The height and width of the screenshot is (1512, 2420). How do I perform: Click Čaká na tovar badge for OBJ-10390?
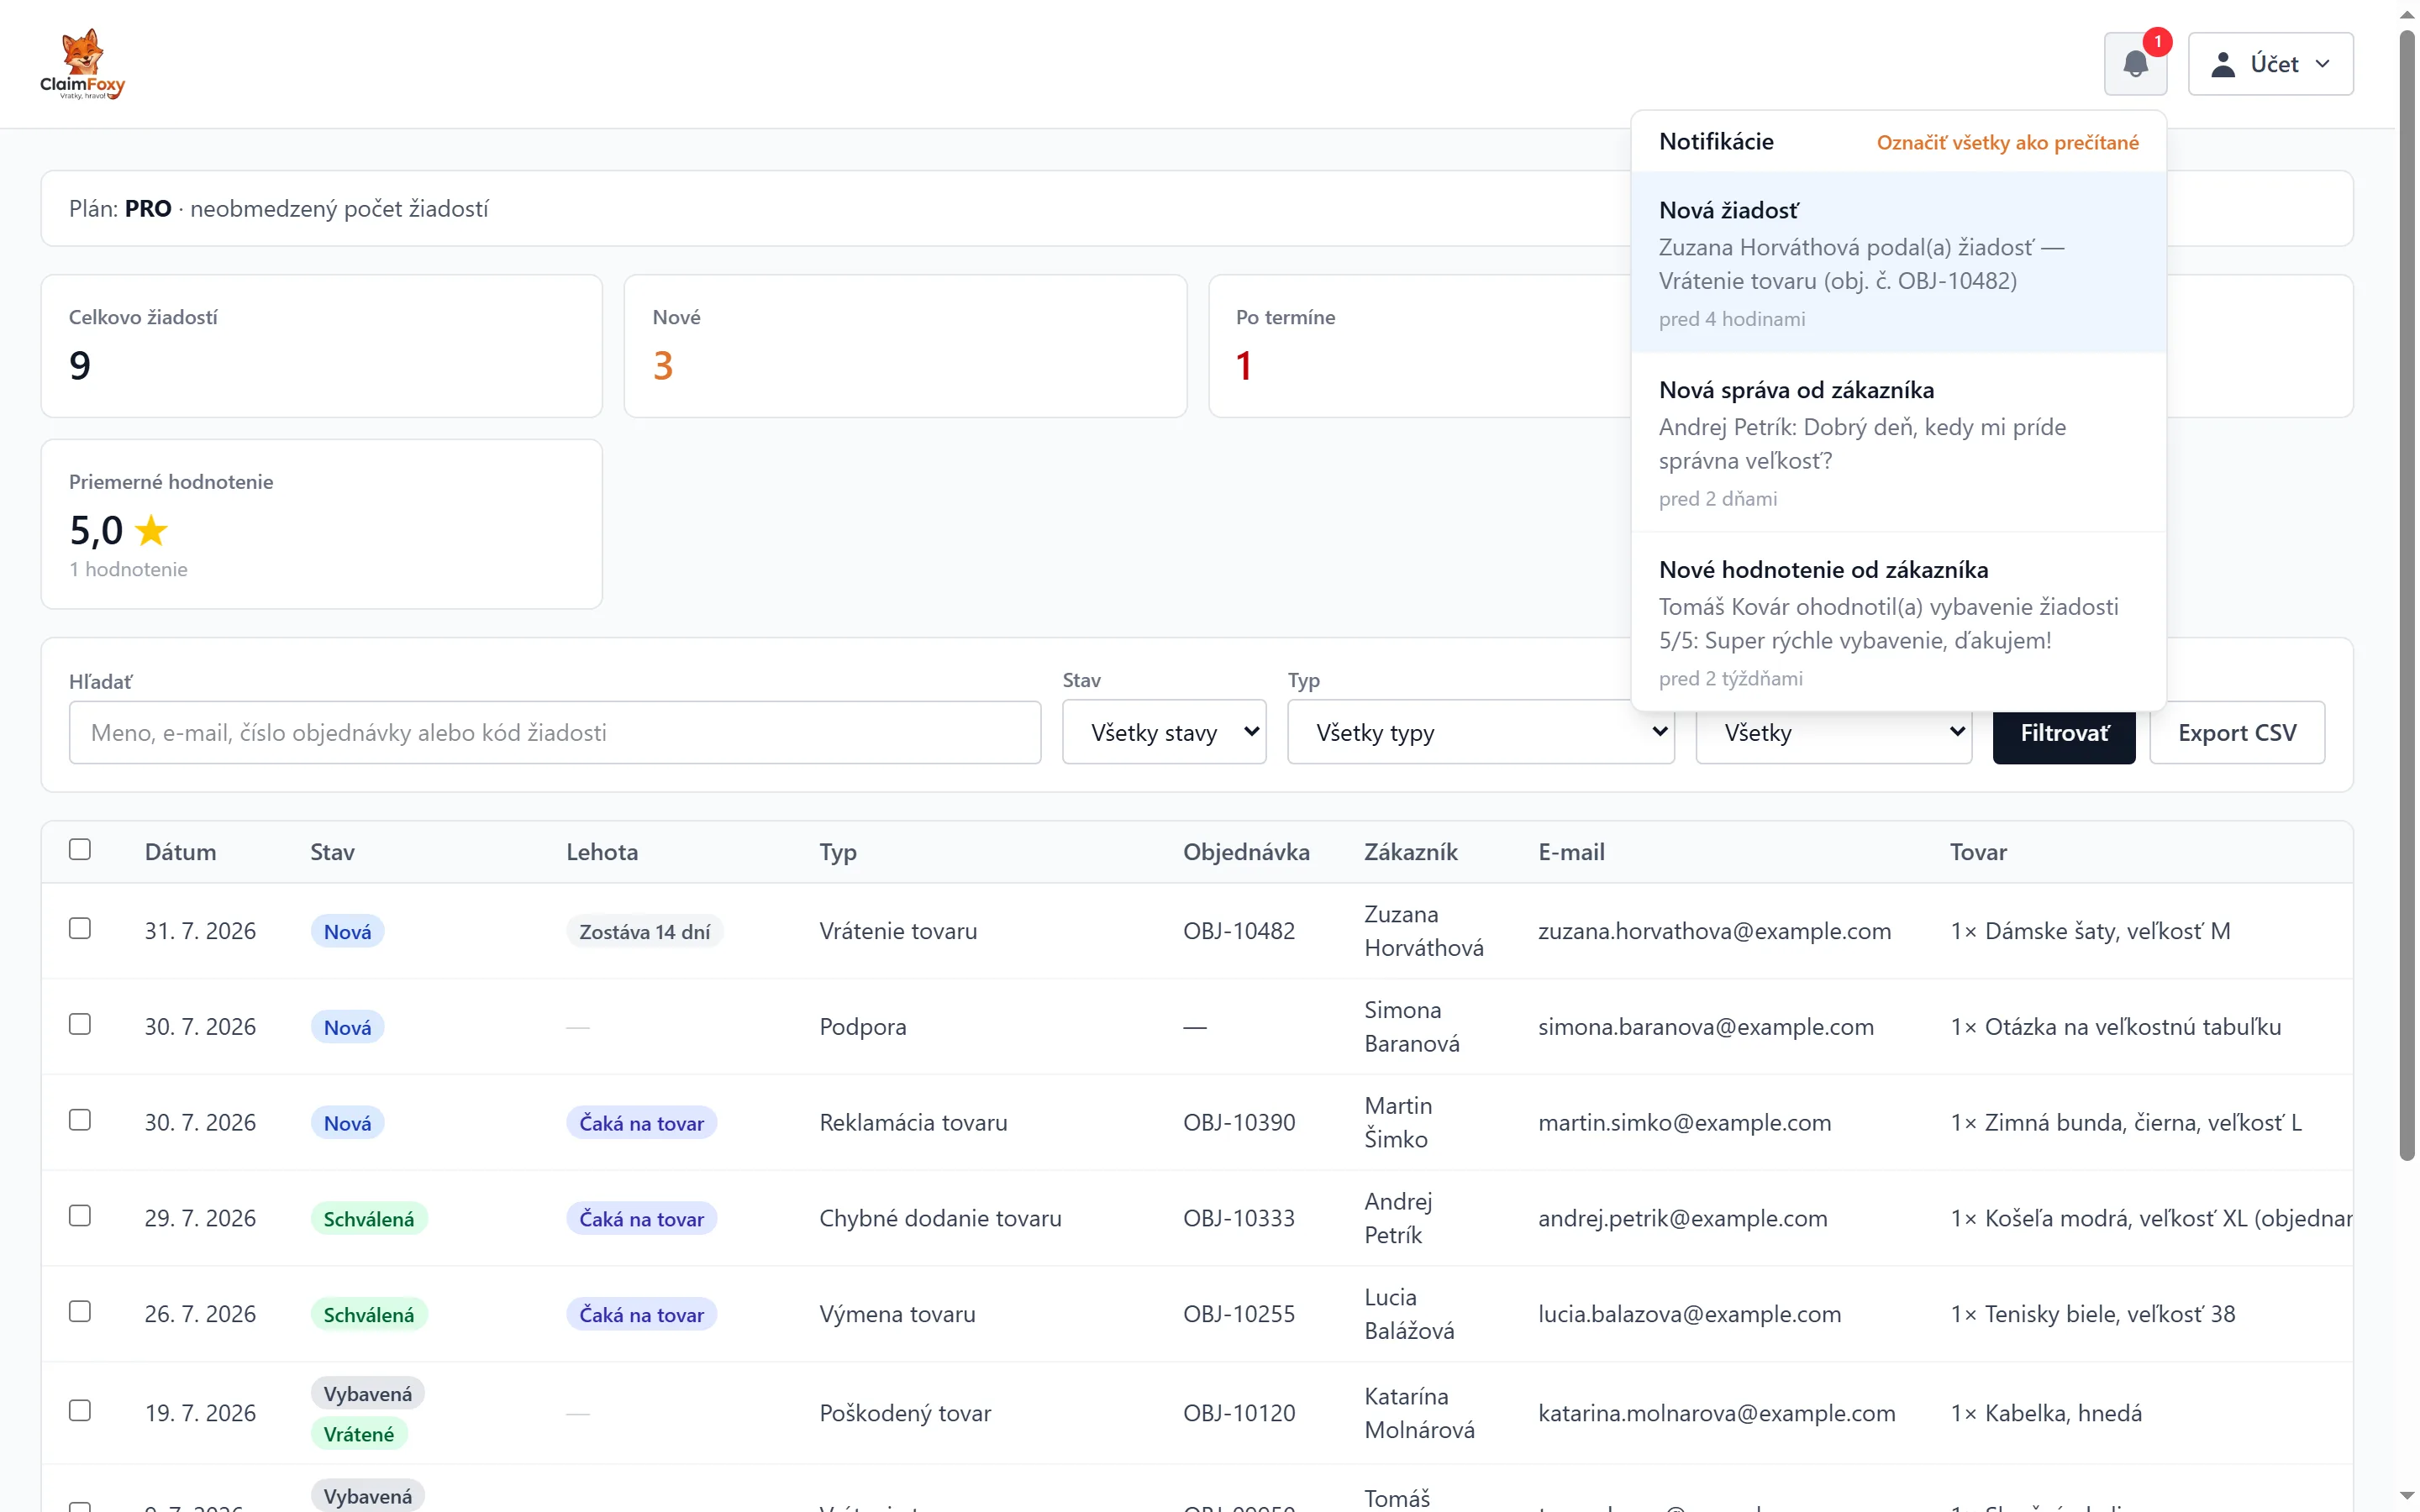pyautogui.click(x=641, y=1122)
